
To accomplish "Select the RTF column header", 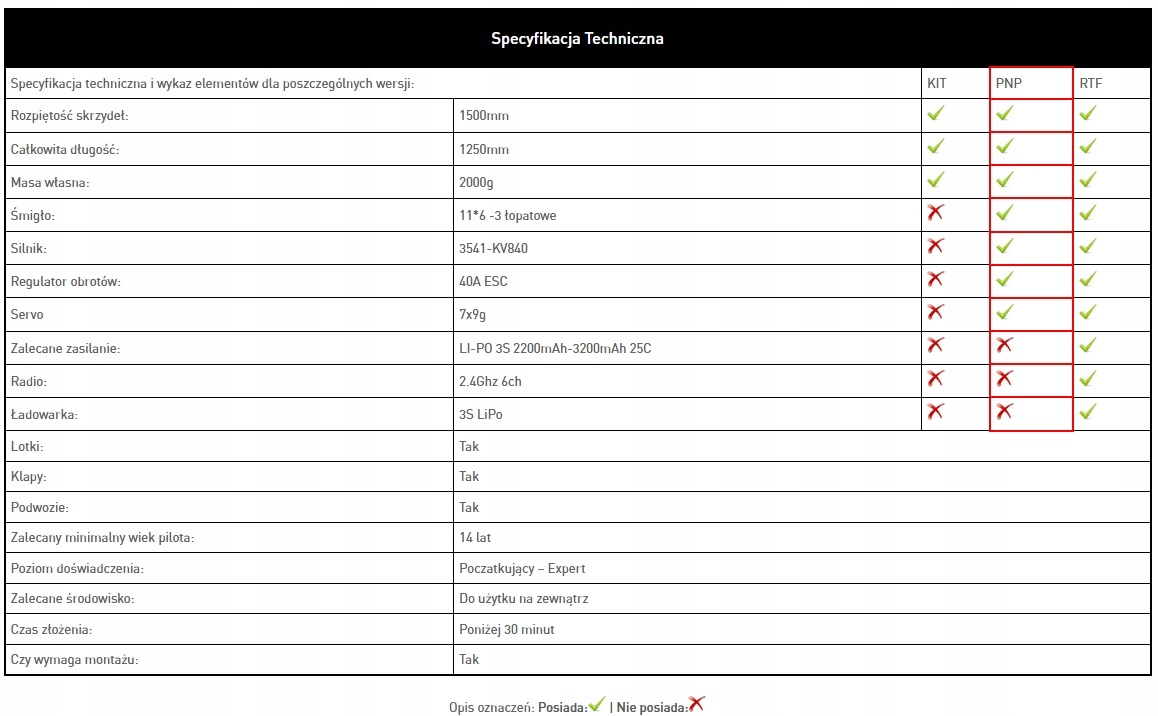I will 1090,84.
